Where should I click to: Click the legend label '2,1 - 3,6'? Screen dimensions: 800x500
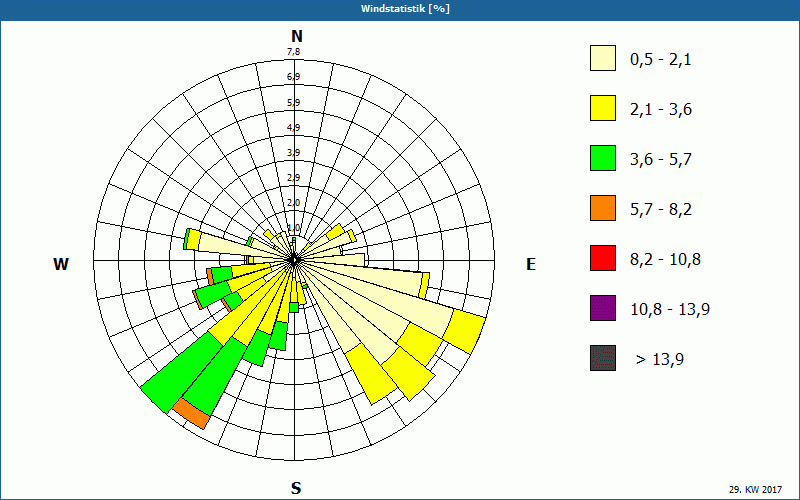pyautogui.click(x=661, y=110)
